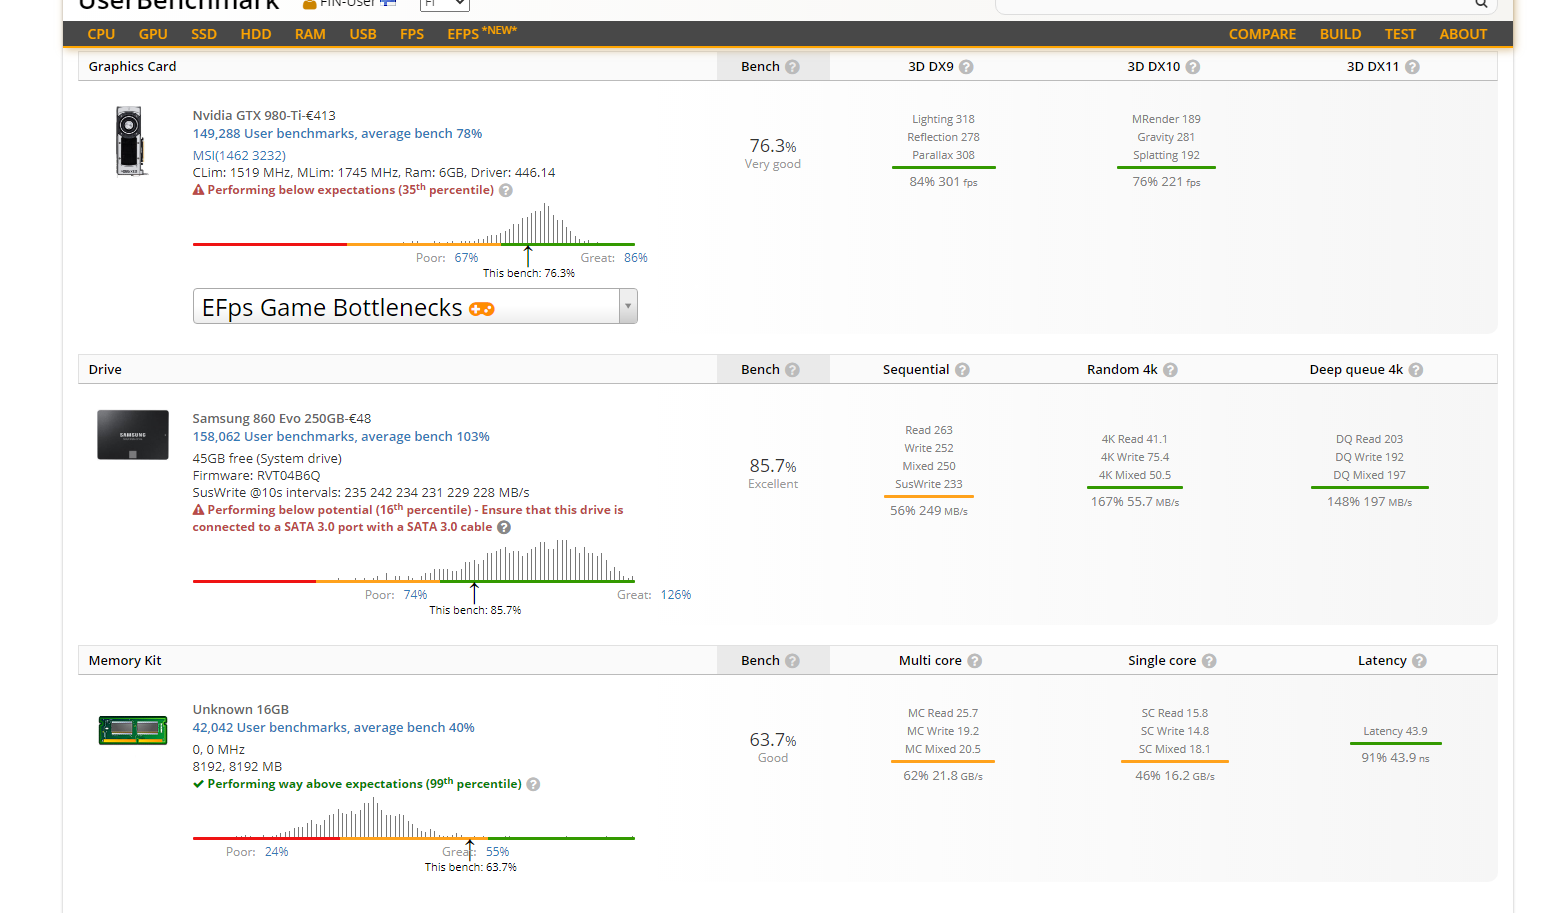Viewport: 1546px width, 913px height.
Task: Open the CPU nav tab
Action: click(x=101, y=34)
